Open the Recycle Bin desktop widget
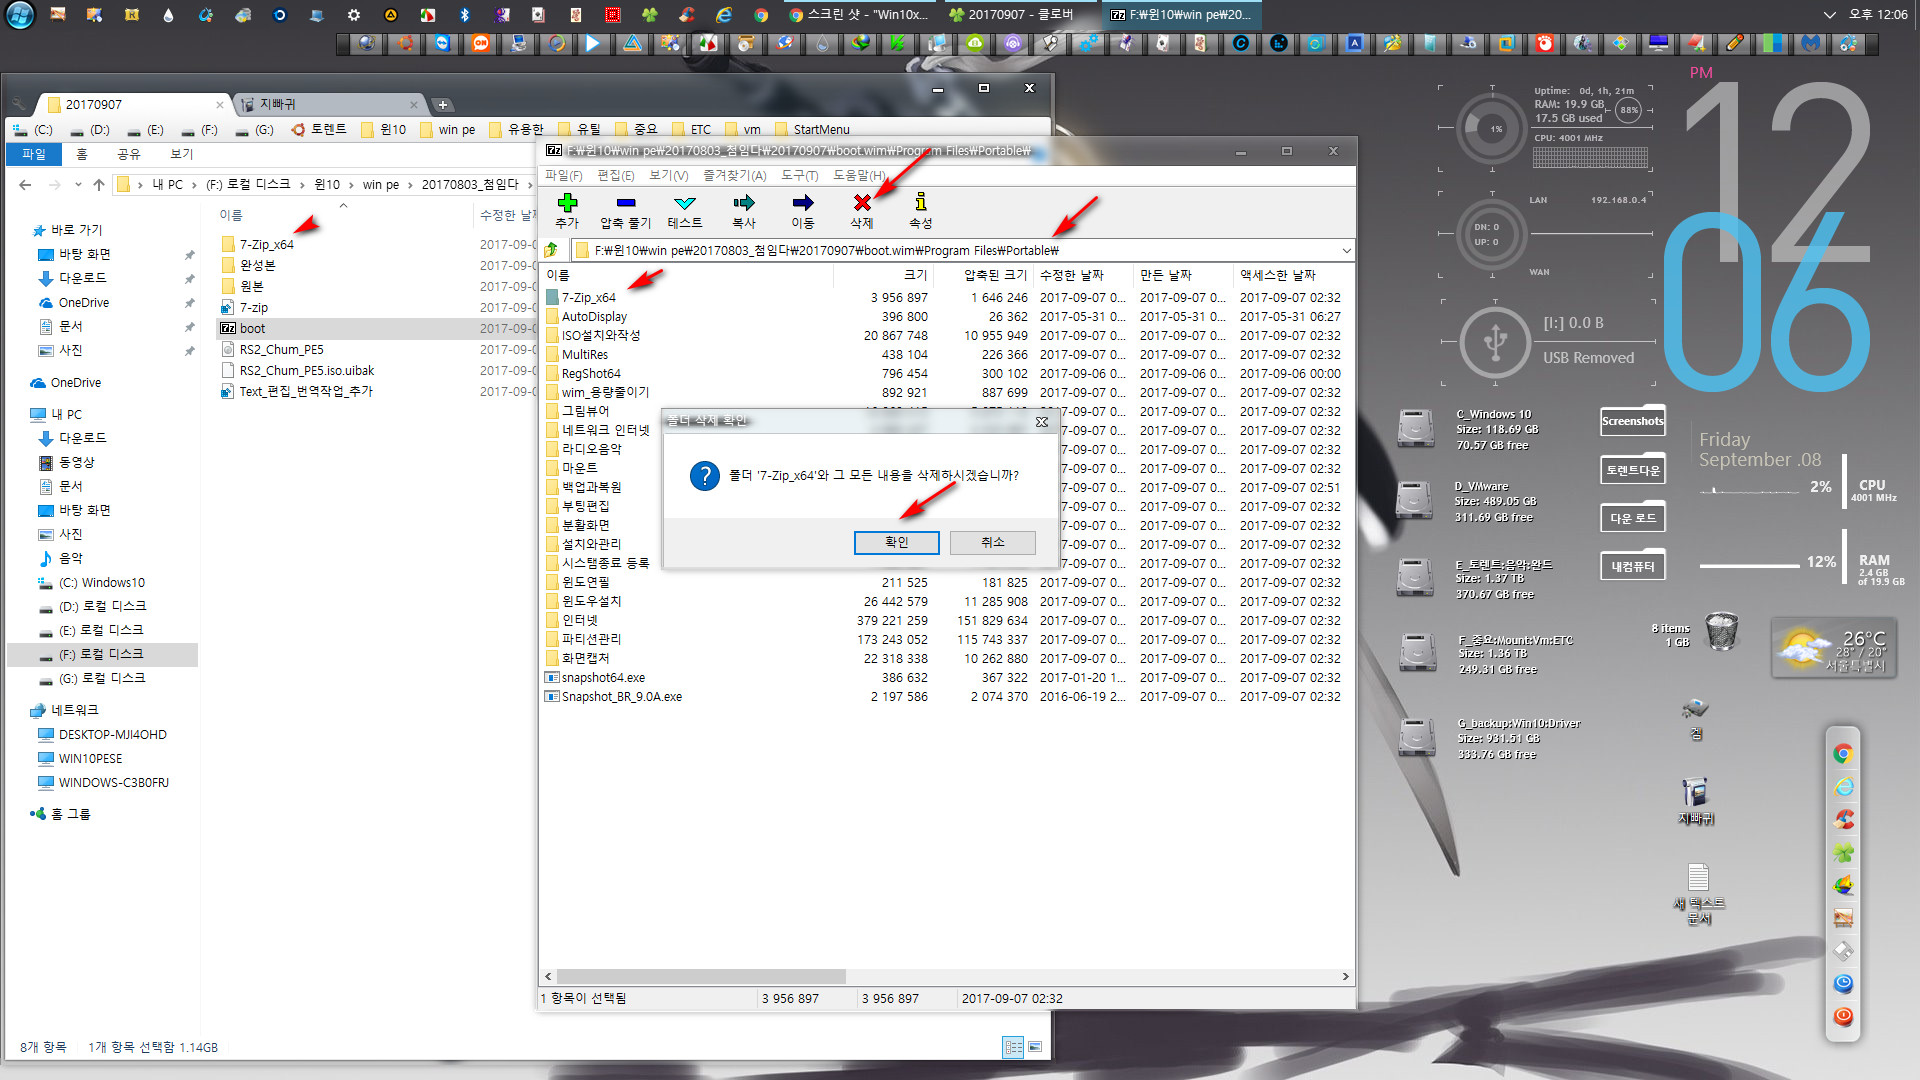The image size is (1920, 1080). tap(1721, 631)
